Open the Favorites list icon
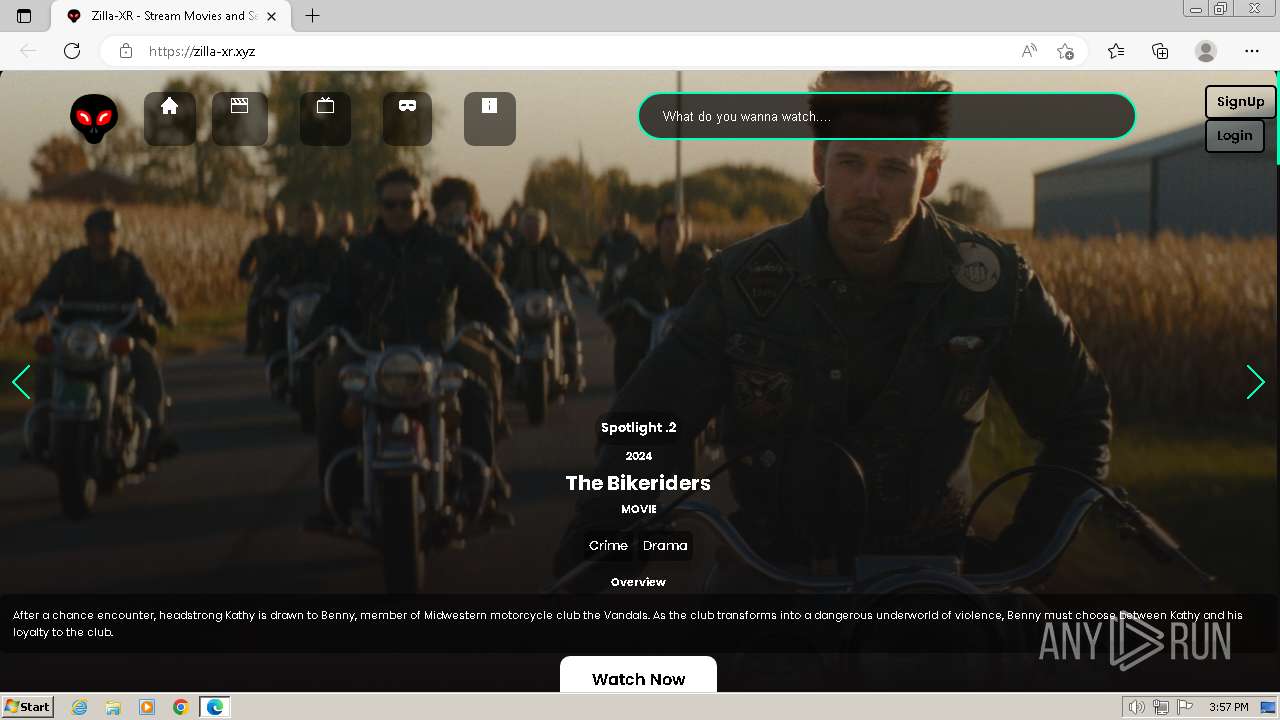Screen dimensions: 1280x720 [1116, 51]
